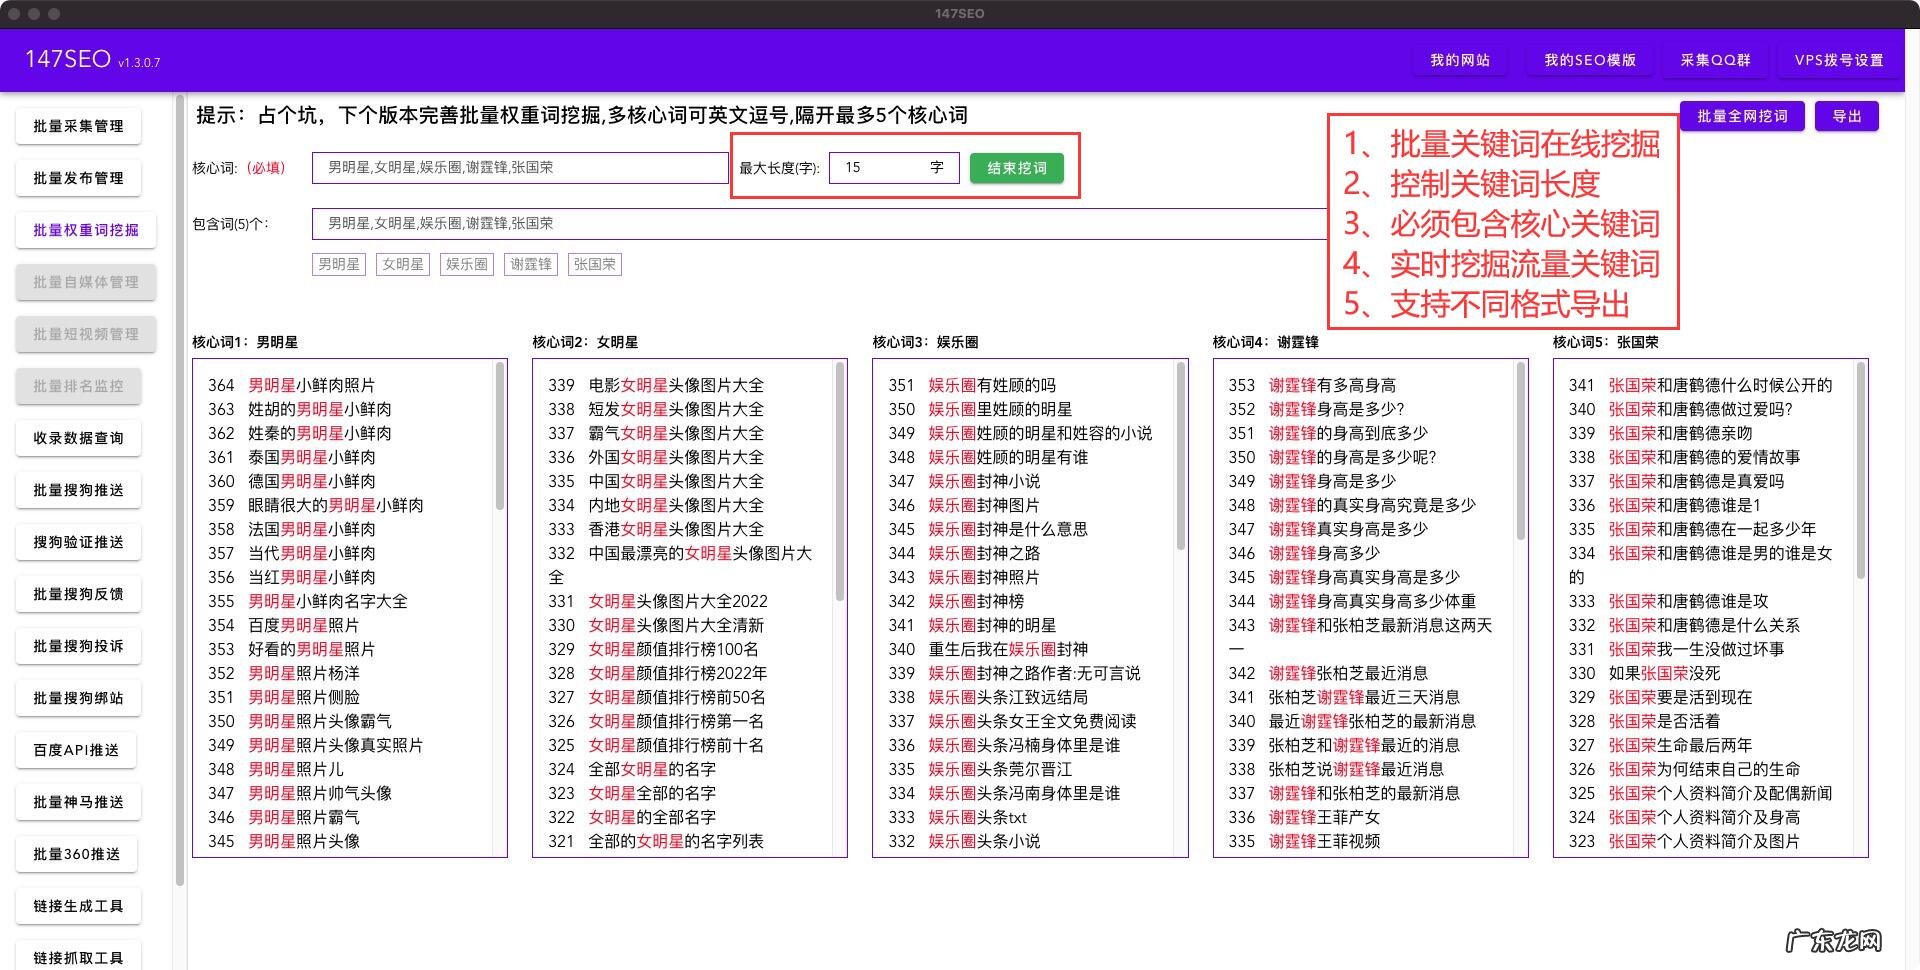Export results with 导出 button
Viewport: 1920px width, 970px height.
[1846, 115]
